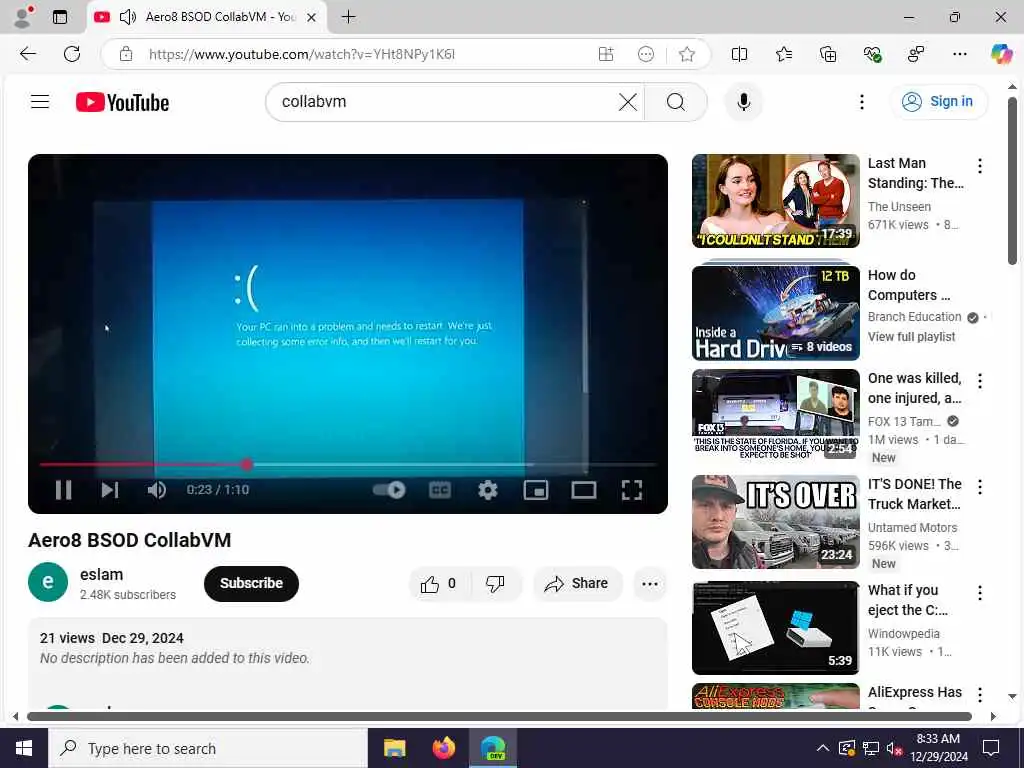Open menu for Last Man Standing video
The width and height of the screenshot is (1024, 768).
980,166
